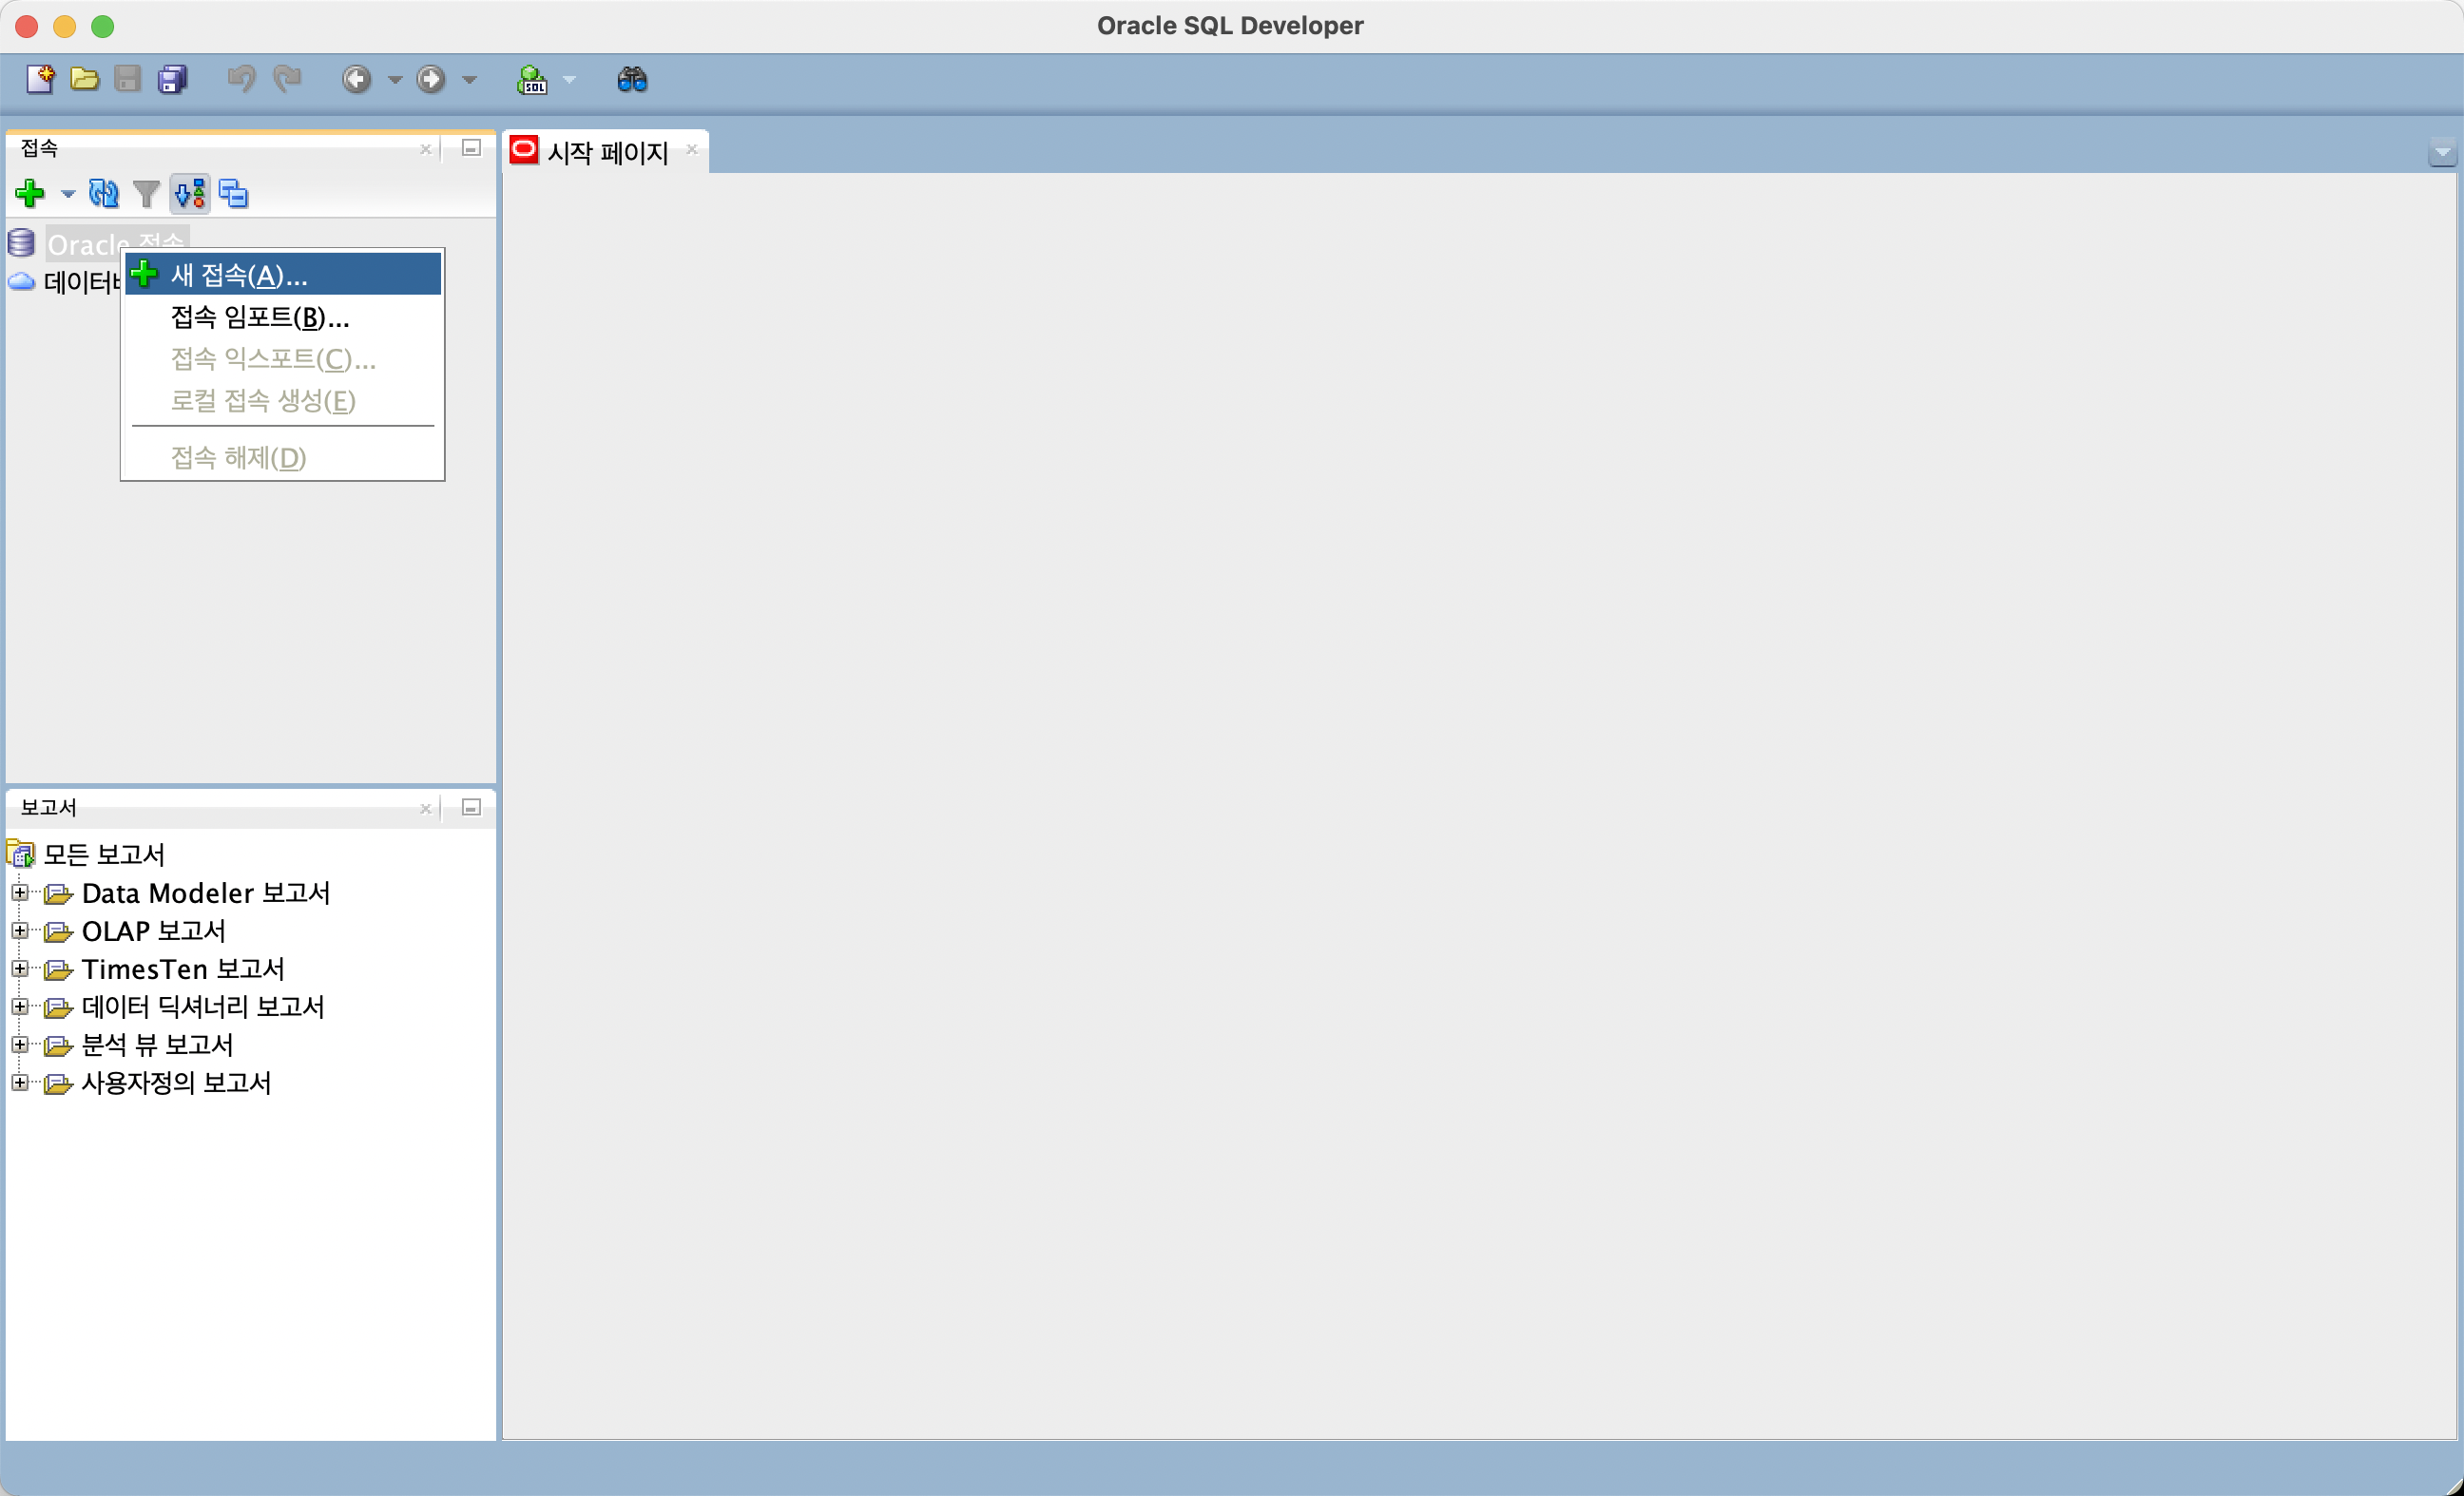Viewport: 2464px width, 1496px height.
Task: Click the OLAP 보고서 folder icon
Action: coord(59,932)
